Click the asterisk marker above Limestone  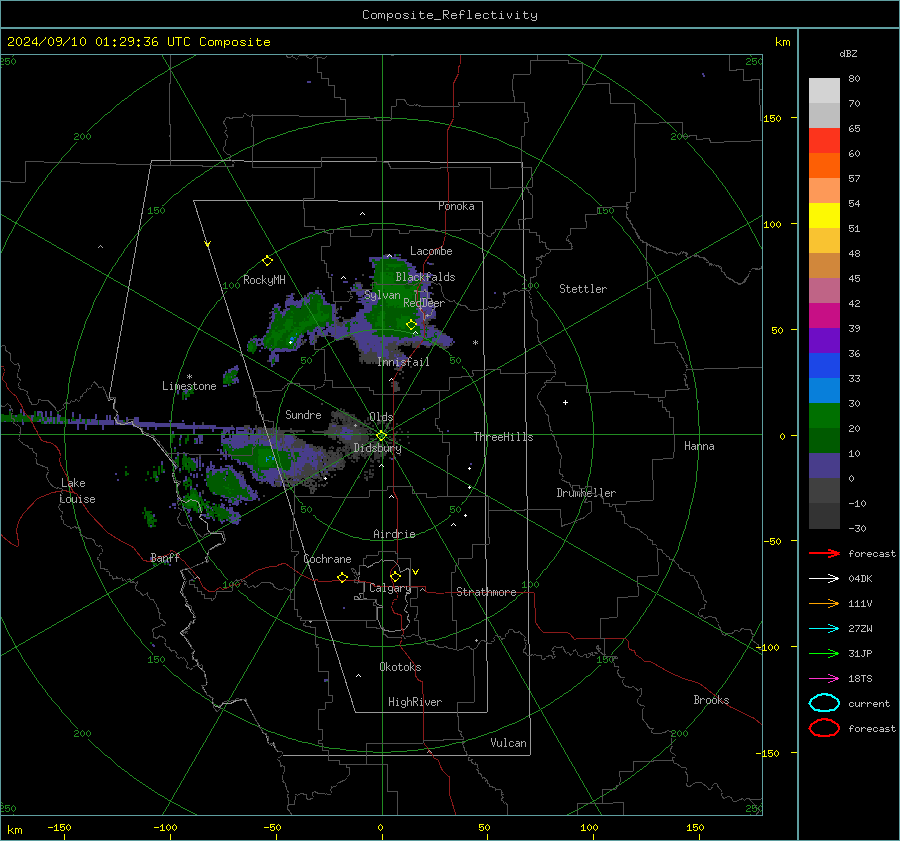[189, 377]
